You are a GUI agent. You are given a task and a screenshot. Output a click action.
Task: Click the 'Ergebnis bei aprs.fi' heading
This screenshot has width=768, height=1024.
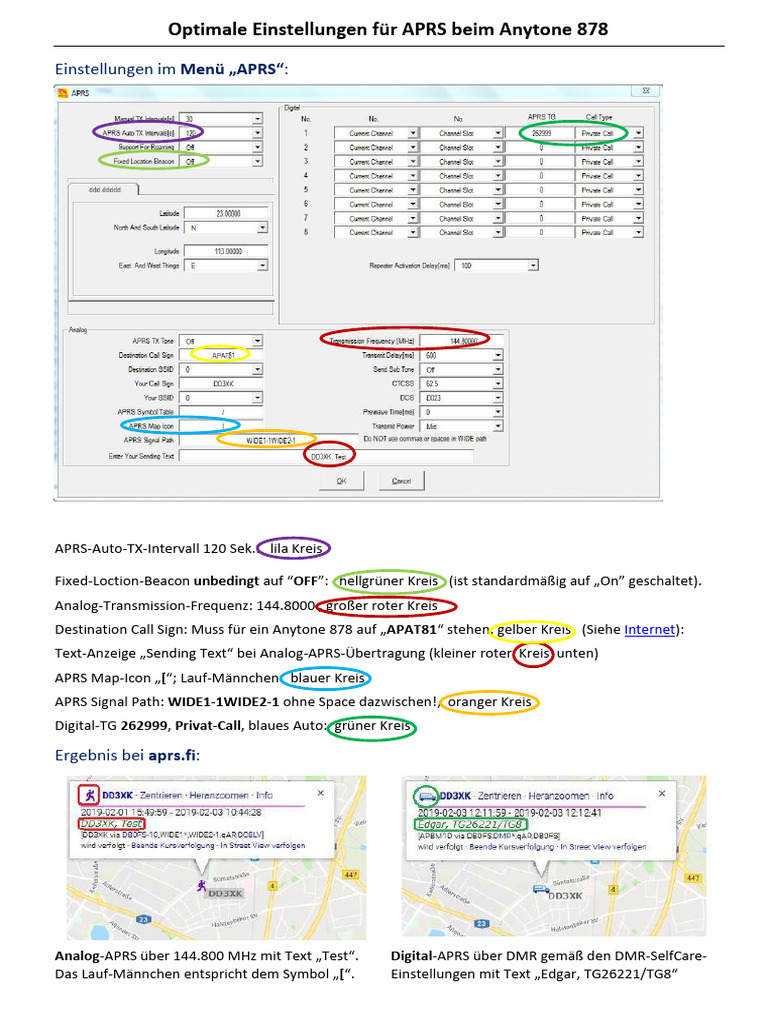pyautogui.click(x=127, y=755)
